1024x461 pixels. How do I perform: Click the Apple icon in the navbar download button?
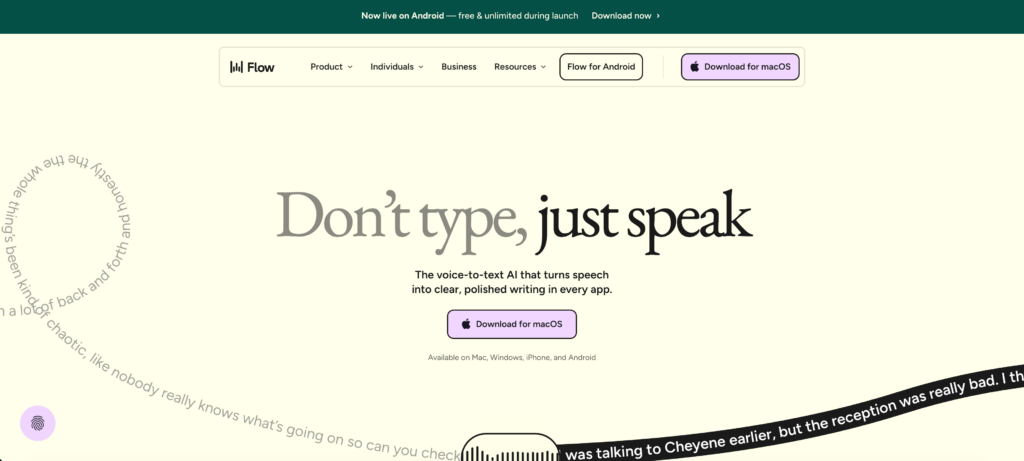pyautogui.click(x=695, y=67)
